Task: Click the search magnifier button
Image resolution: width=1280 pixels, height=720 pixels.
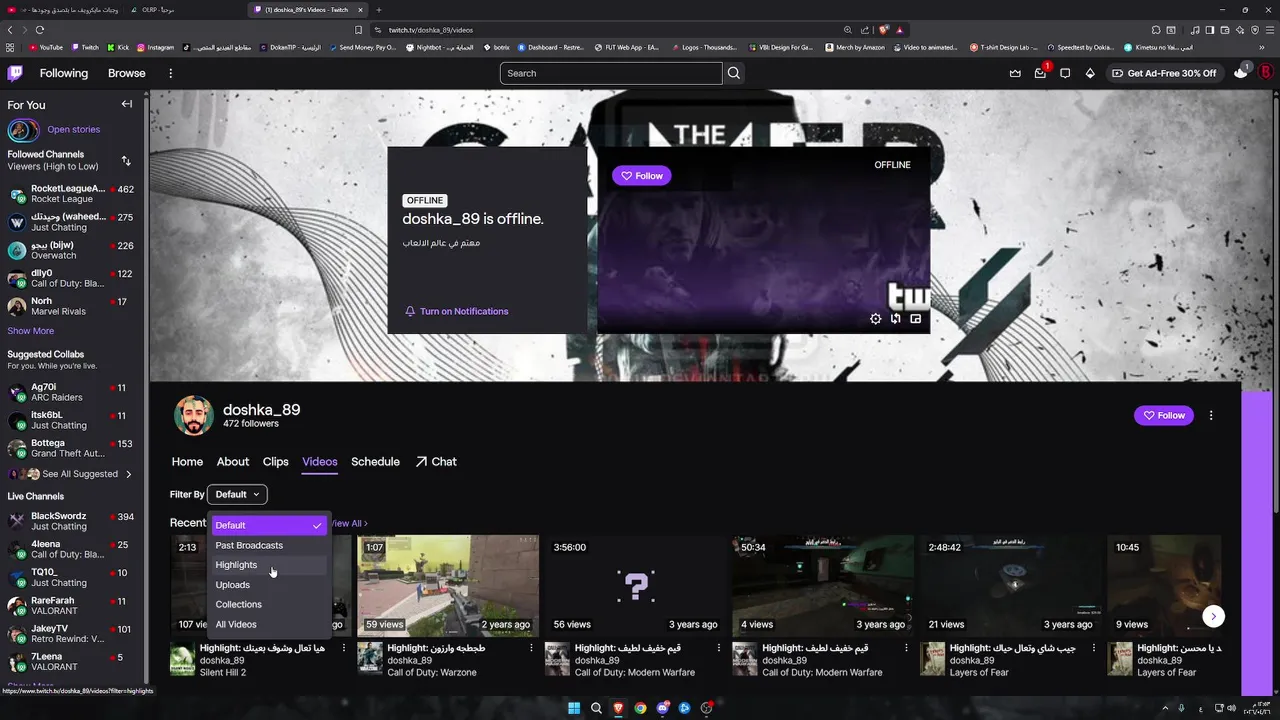Action: [734, 73]
